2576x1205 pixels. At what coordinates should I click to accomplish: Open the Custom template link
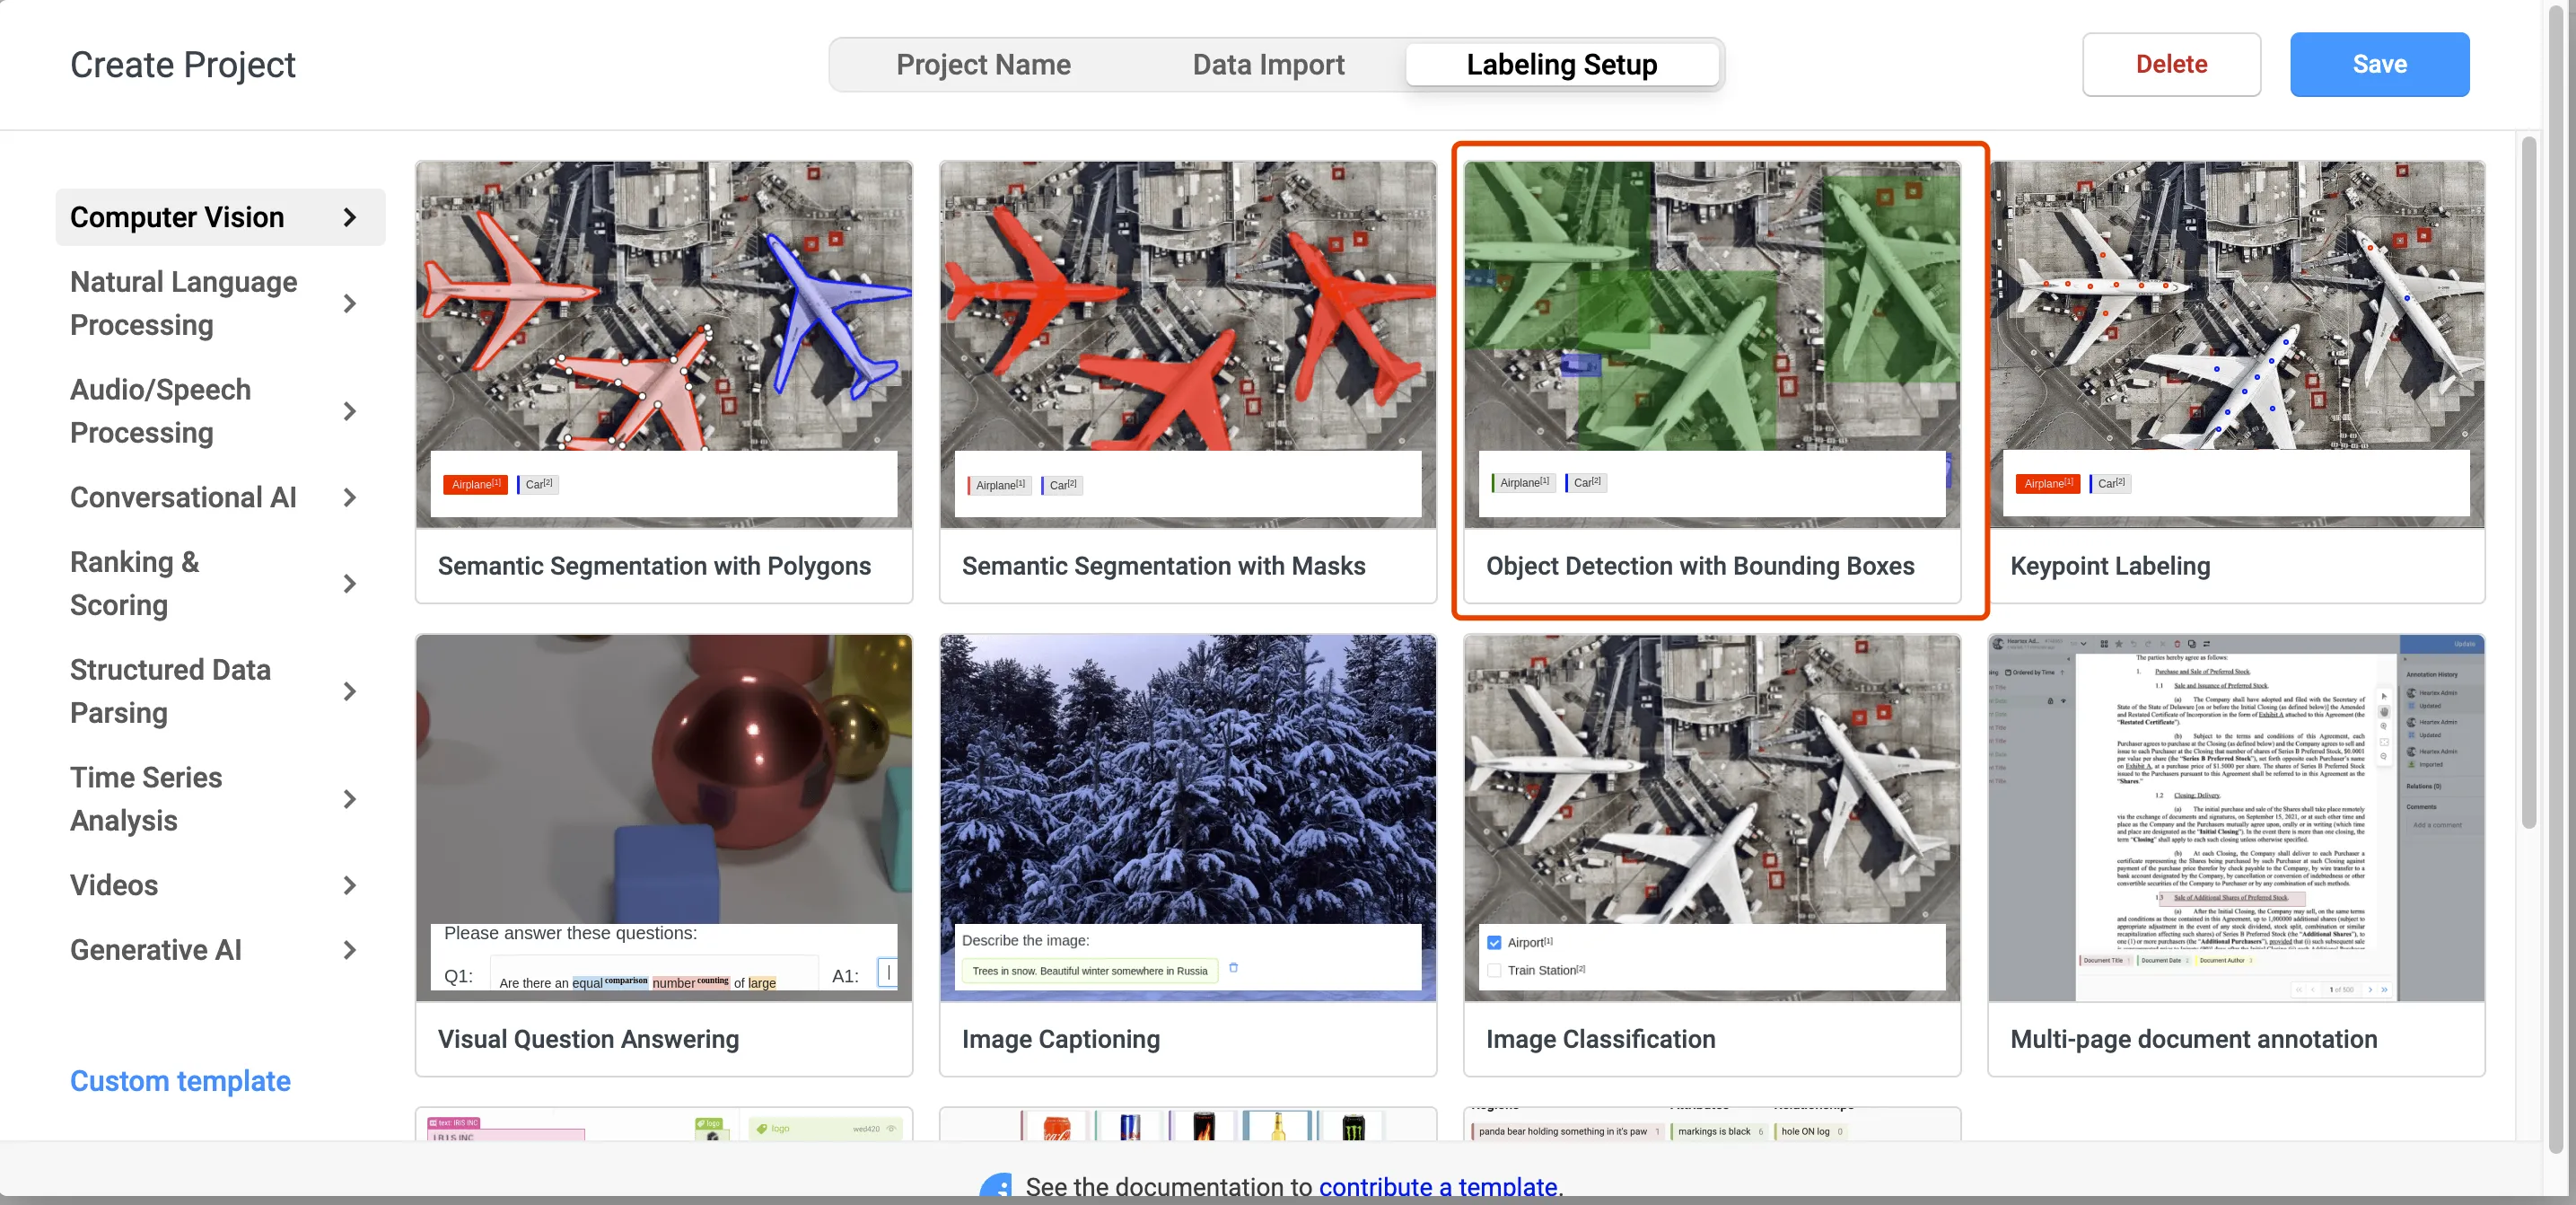(x=180, y=1080)
